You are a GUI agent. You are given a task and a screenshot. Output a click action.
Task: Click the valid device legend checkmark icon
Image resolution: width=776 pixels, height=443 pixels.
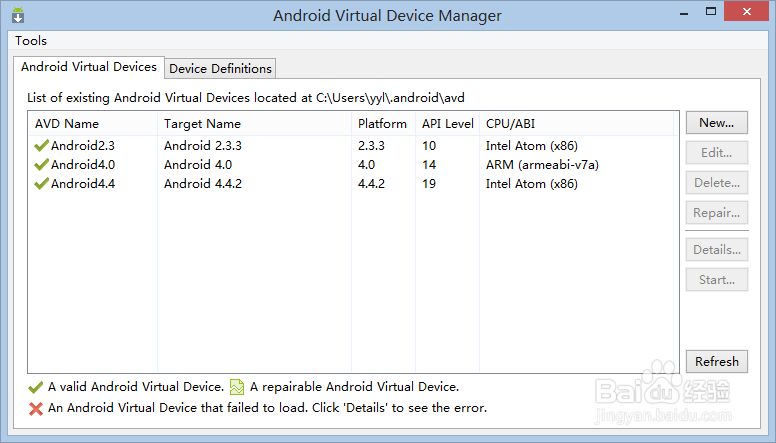(x=37, y=387)
